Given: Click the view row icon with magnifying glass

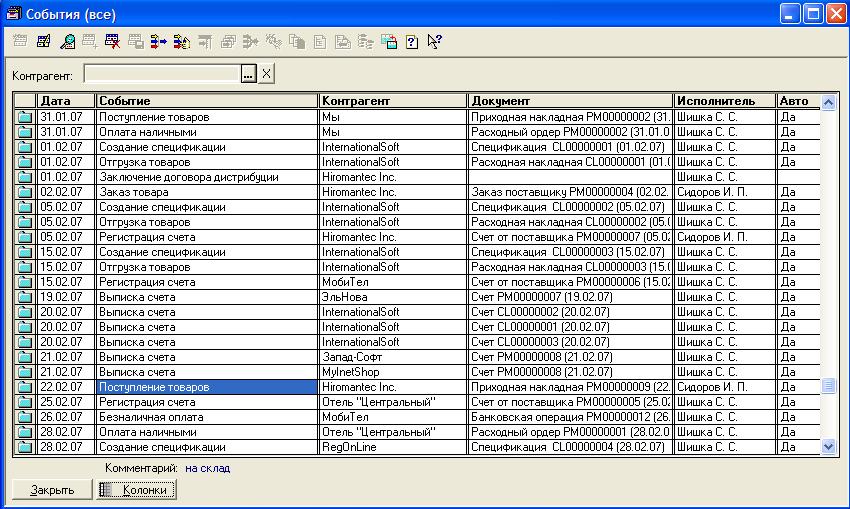Looking at the screenshot, I should coord(67,41).
